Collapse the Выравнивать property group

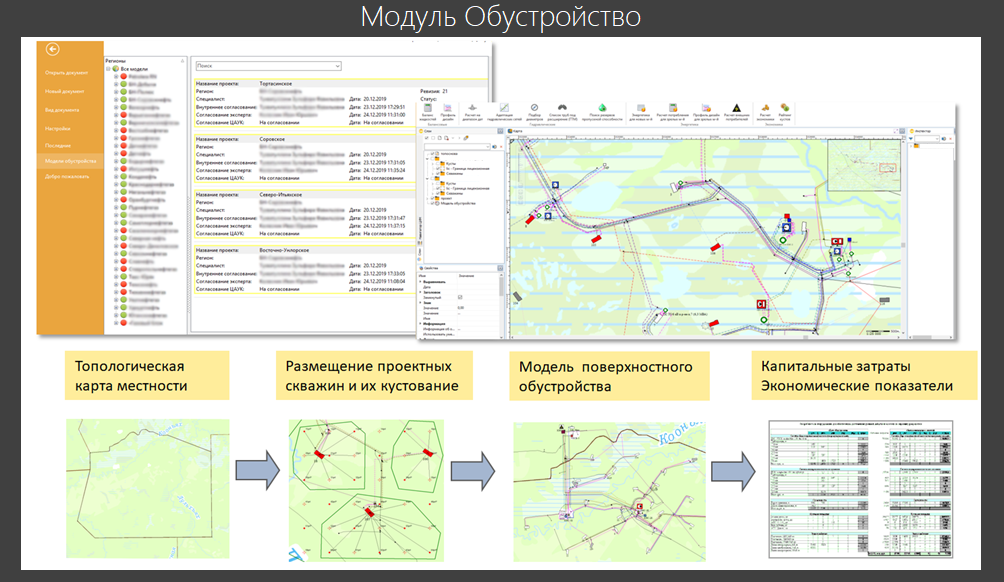point(421,282)
